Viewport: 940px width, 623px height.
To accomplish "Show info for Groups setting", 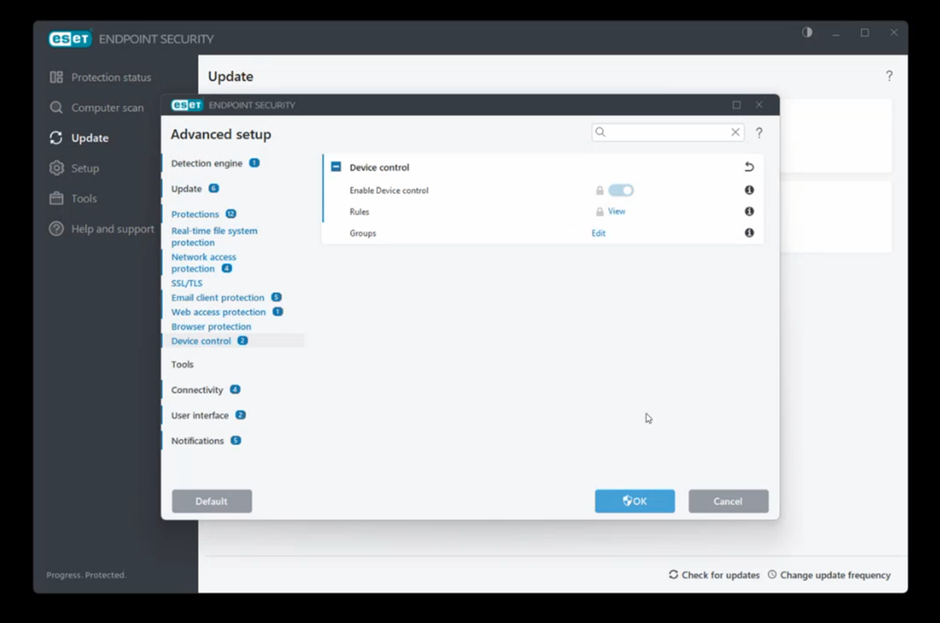I will tap(749, 233).
